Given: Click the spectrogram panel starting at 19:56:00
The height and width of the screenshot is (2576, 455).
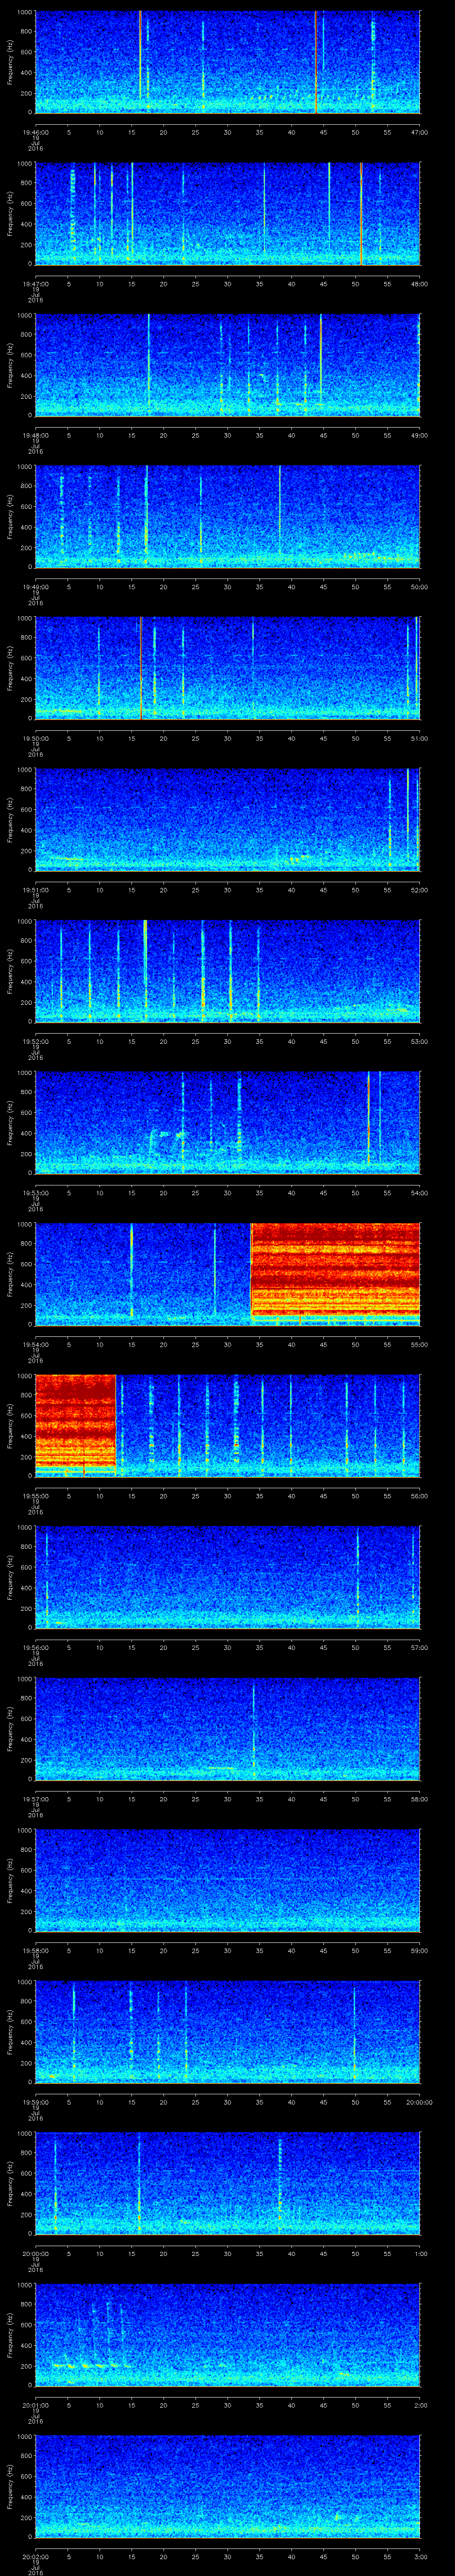Looking at the screenshot, I should [228, 1577].
